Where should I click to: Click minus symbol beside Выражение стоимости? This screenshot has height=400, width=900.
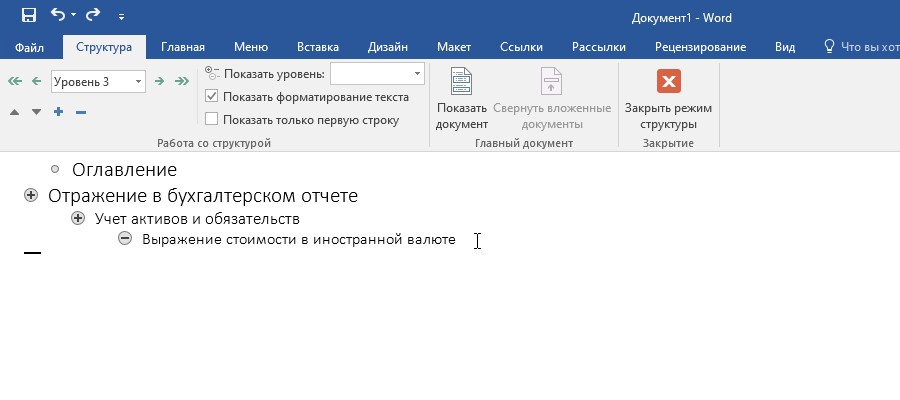(x=125, y=238)
